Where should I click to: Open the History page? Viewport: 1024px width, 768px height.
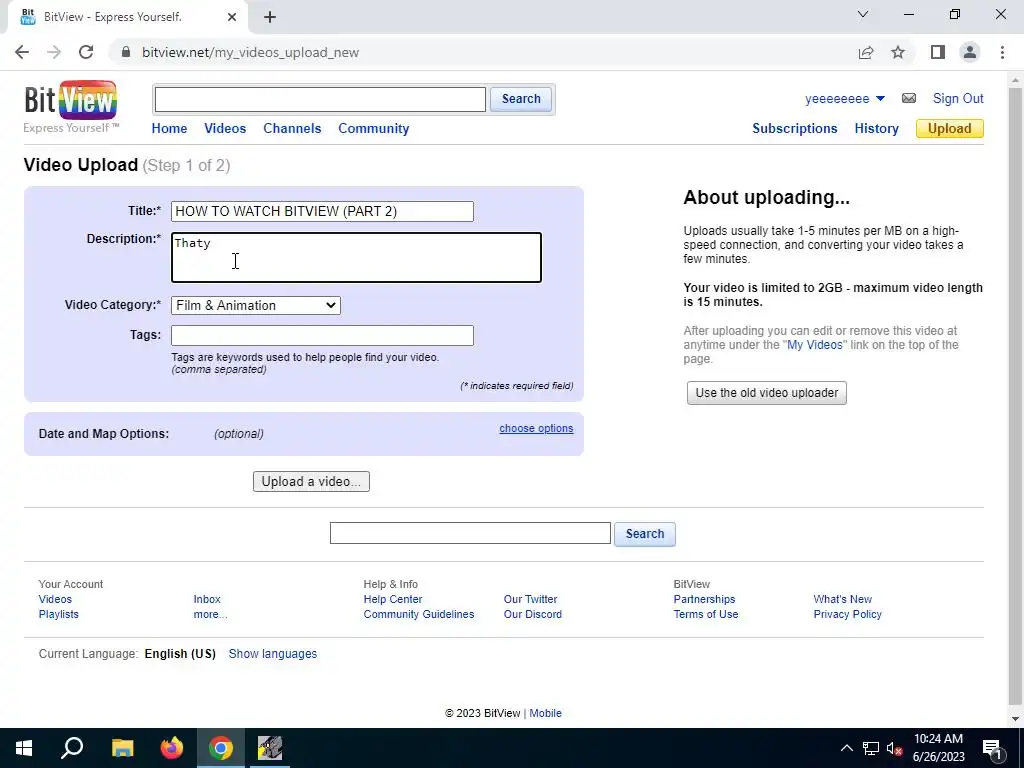[876, 129]
